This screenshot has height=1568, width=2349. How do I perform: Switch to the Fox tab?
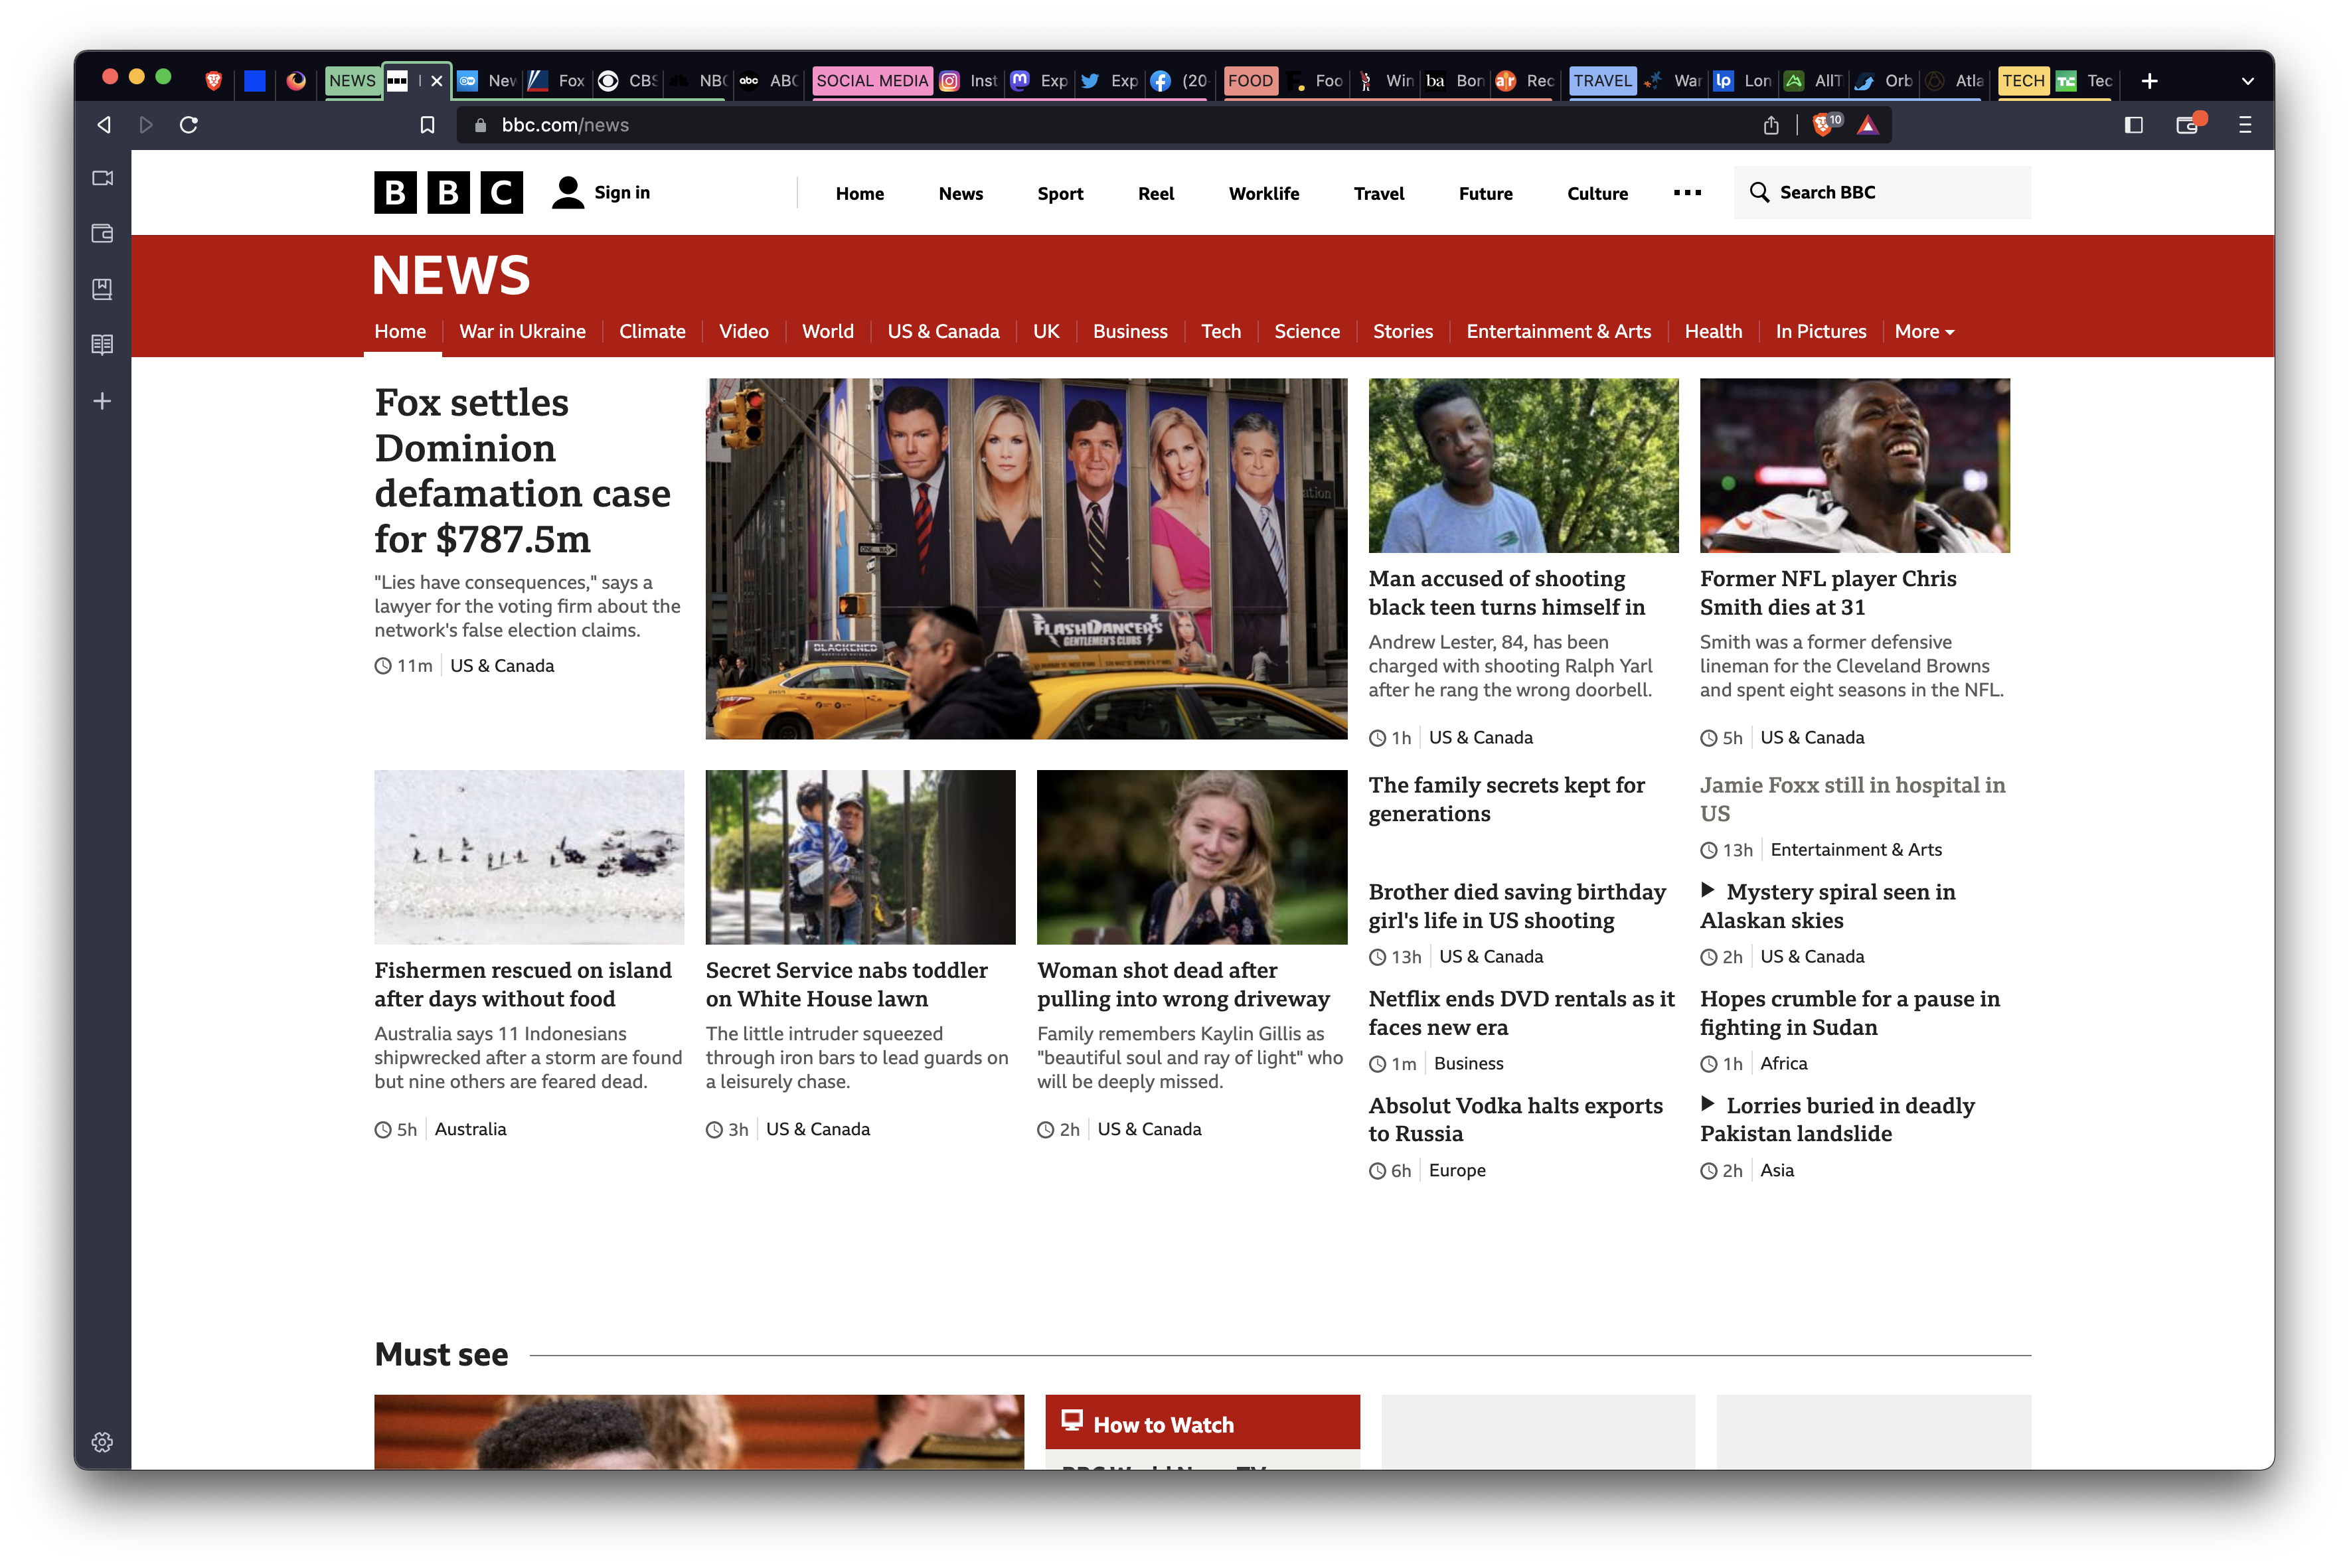(x=557, y=81)
